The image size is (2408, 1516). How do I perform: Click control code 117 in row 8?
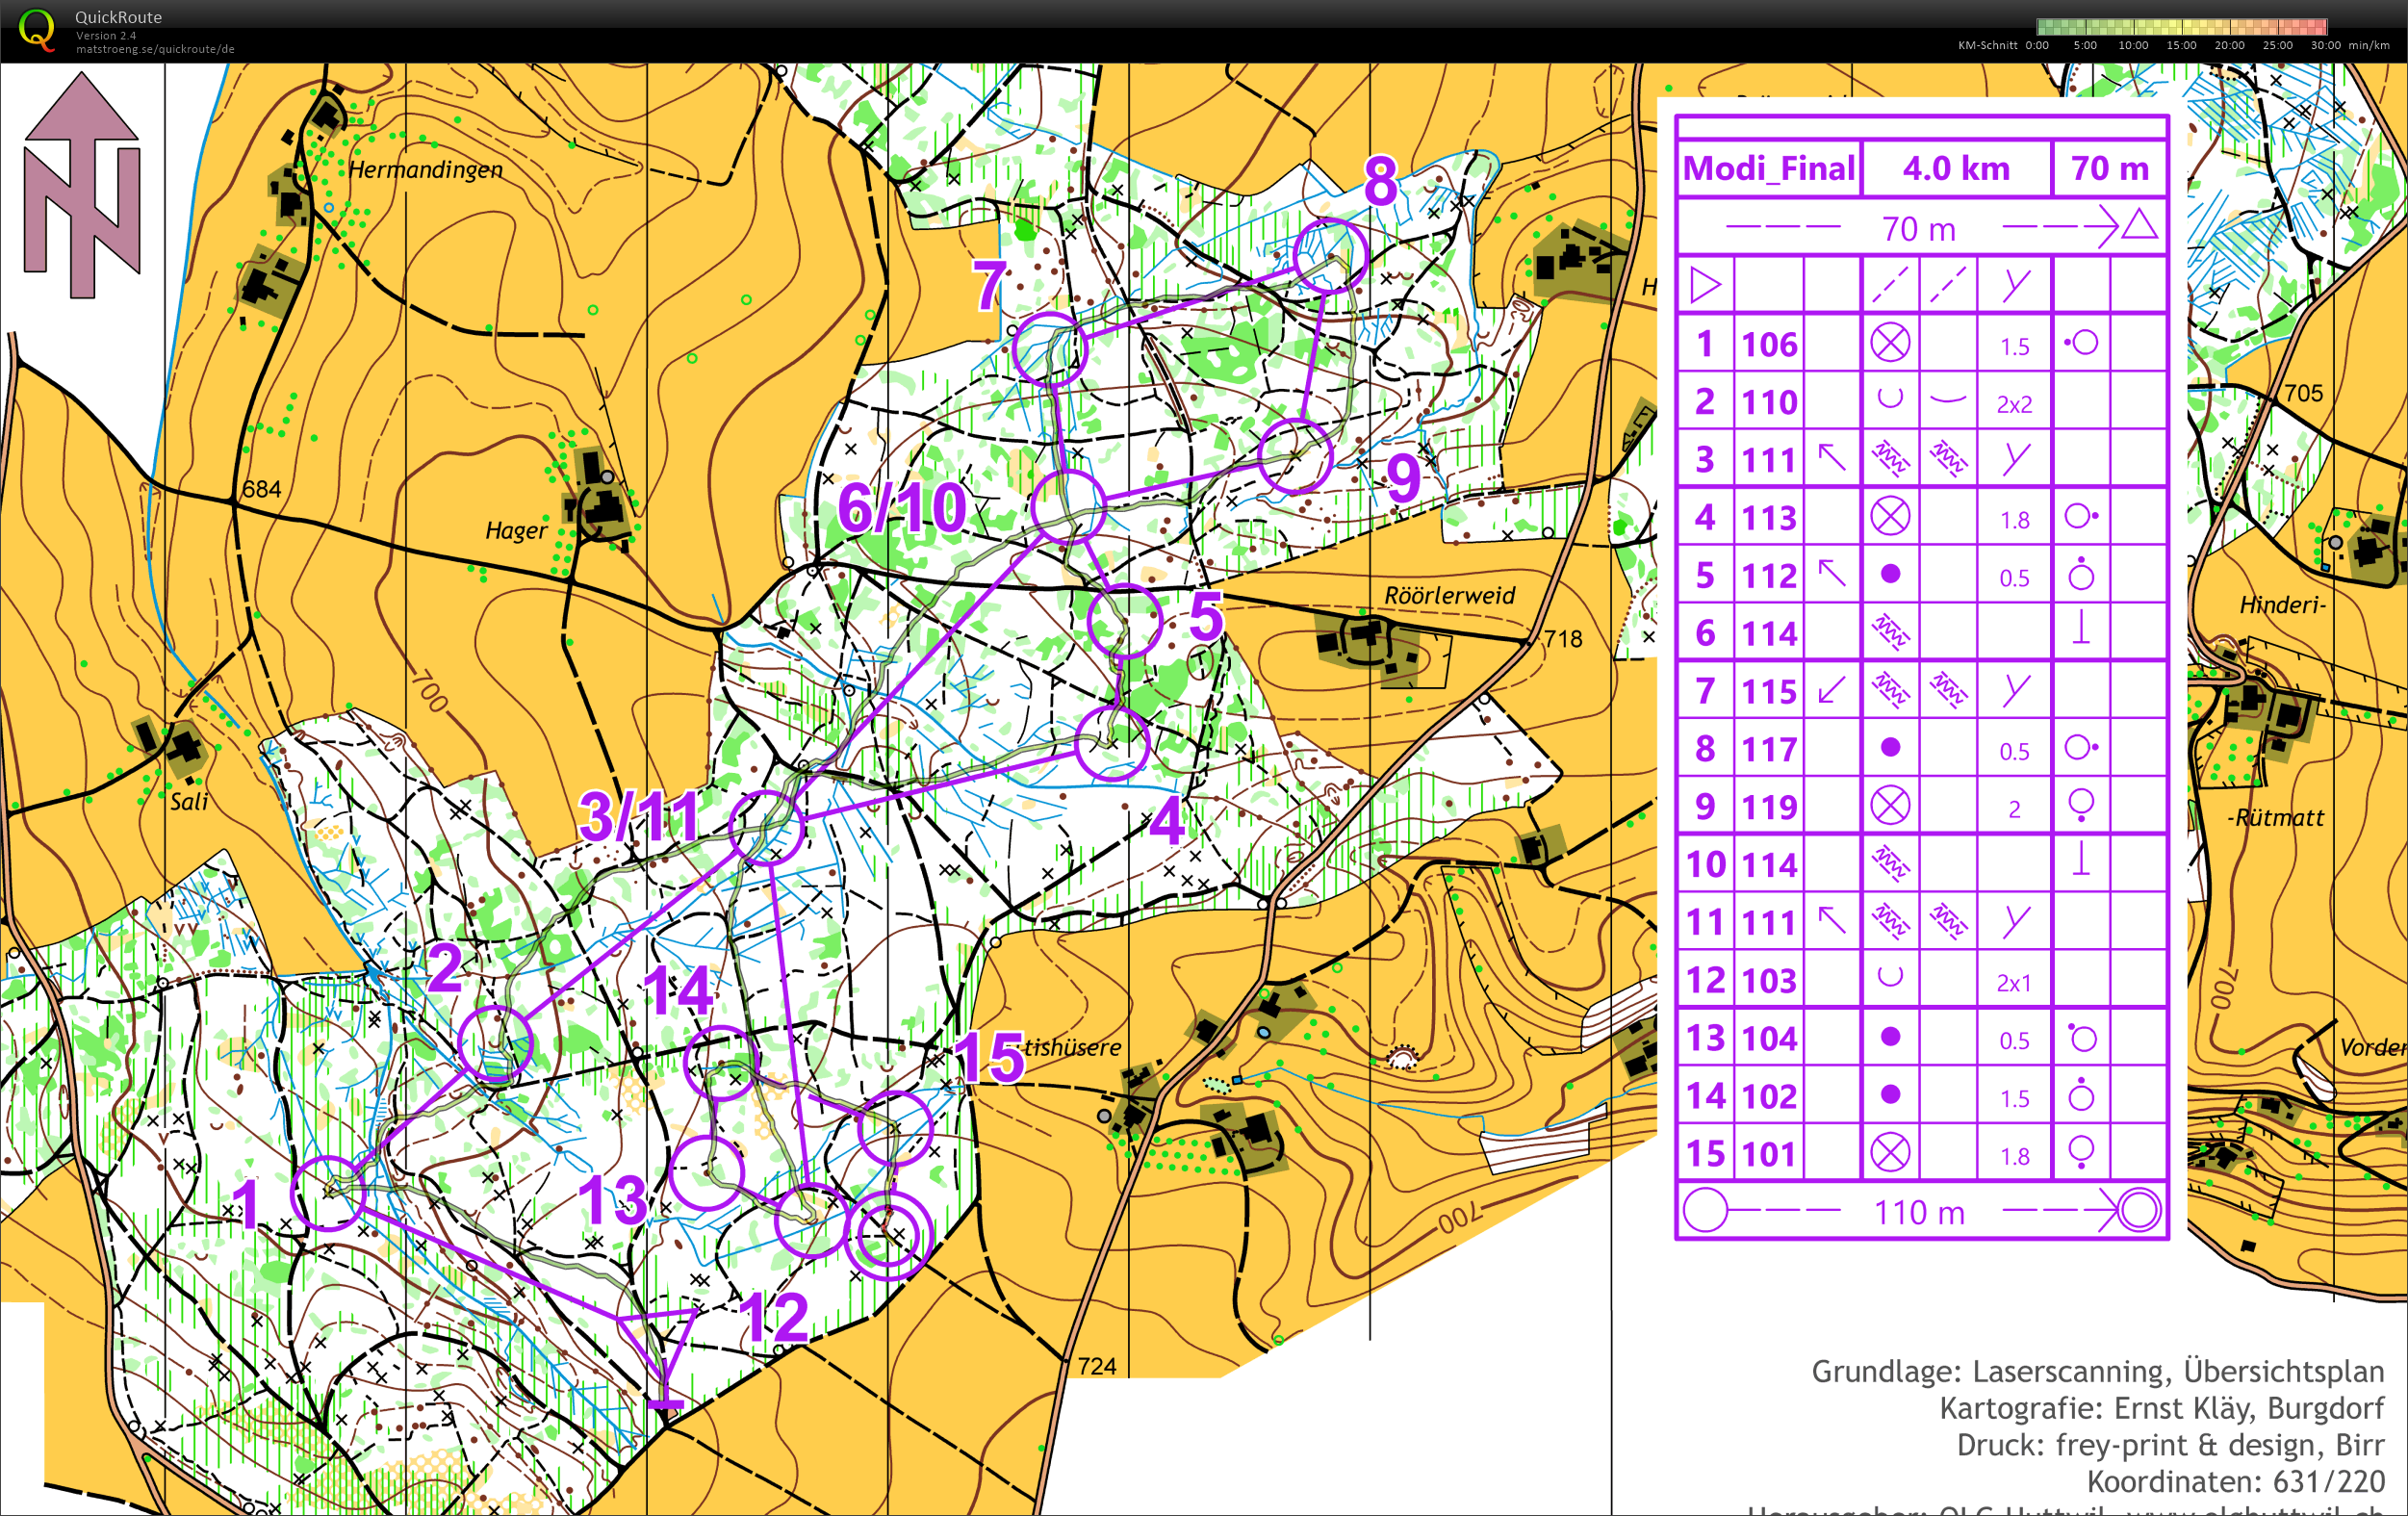tap(1769, 749)
